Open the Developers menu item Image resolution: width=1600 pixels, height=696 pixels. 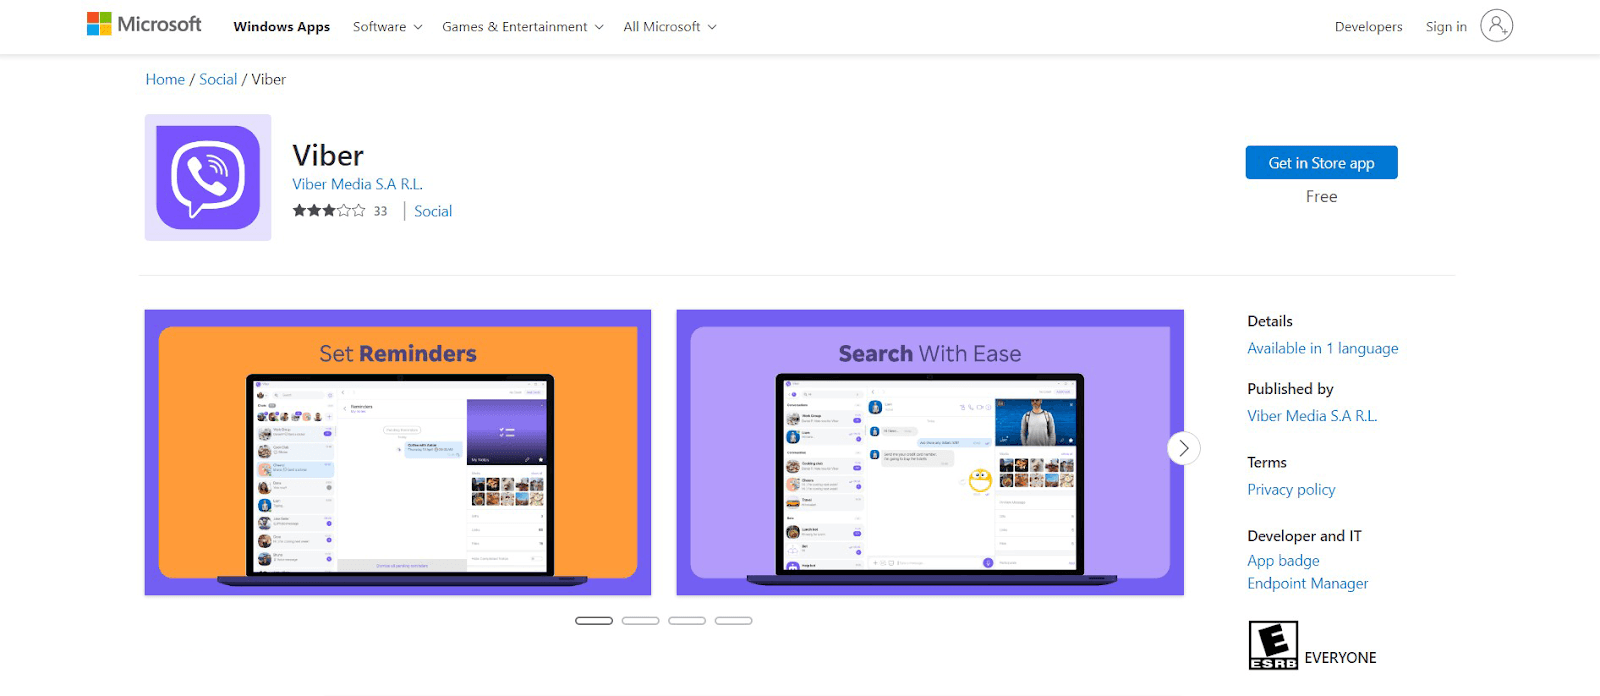[1368, 27]
